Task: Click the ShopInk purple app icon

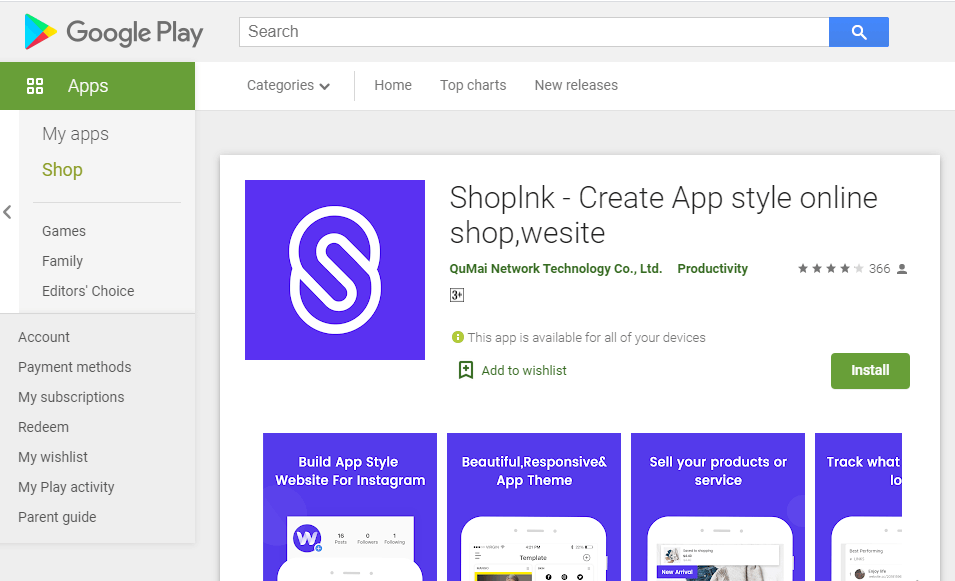Action: [x=335, y=270]
